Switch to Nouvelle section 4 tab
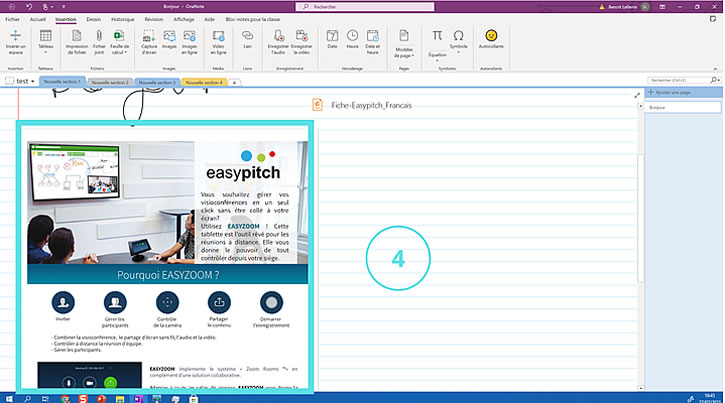The image size is (725, 403). [204, 82]
